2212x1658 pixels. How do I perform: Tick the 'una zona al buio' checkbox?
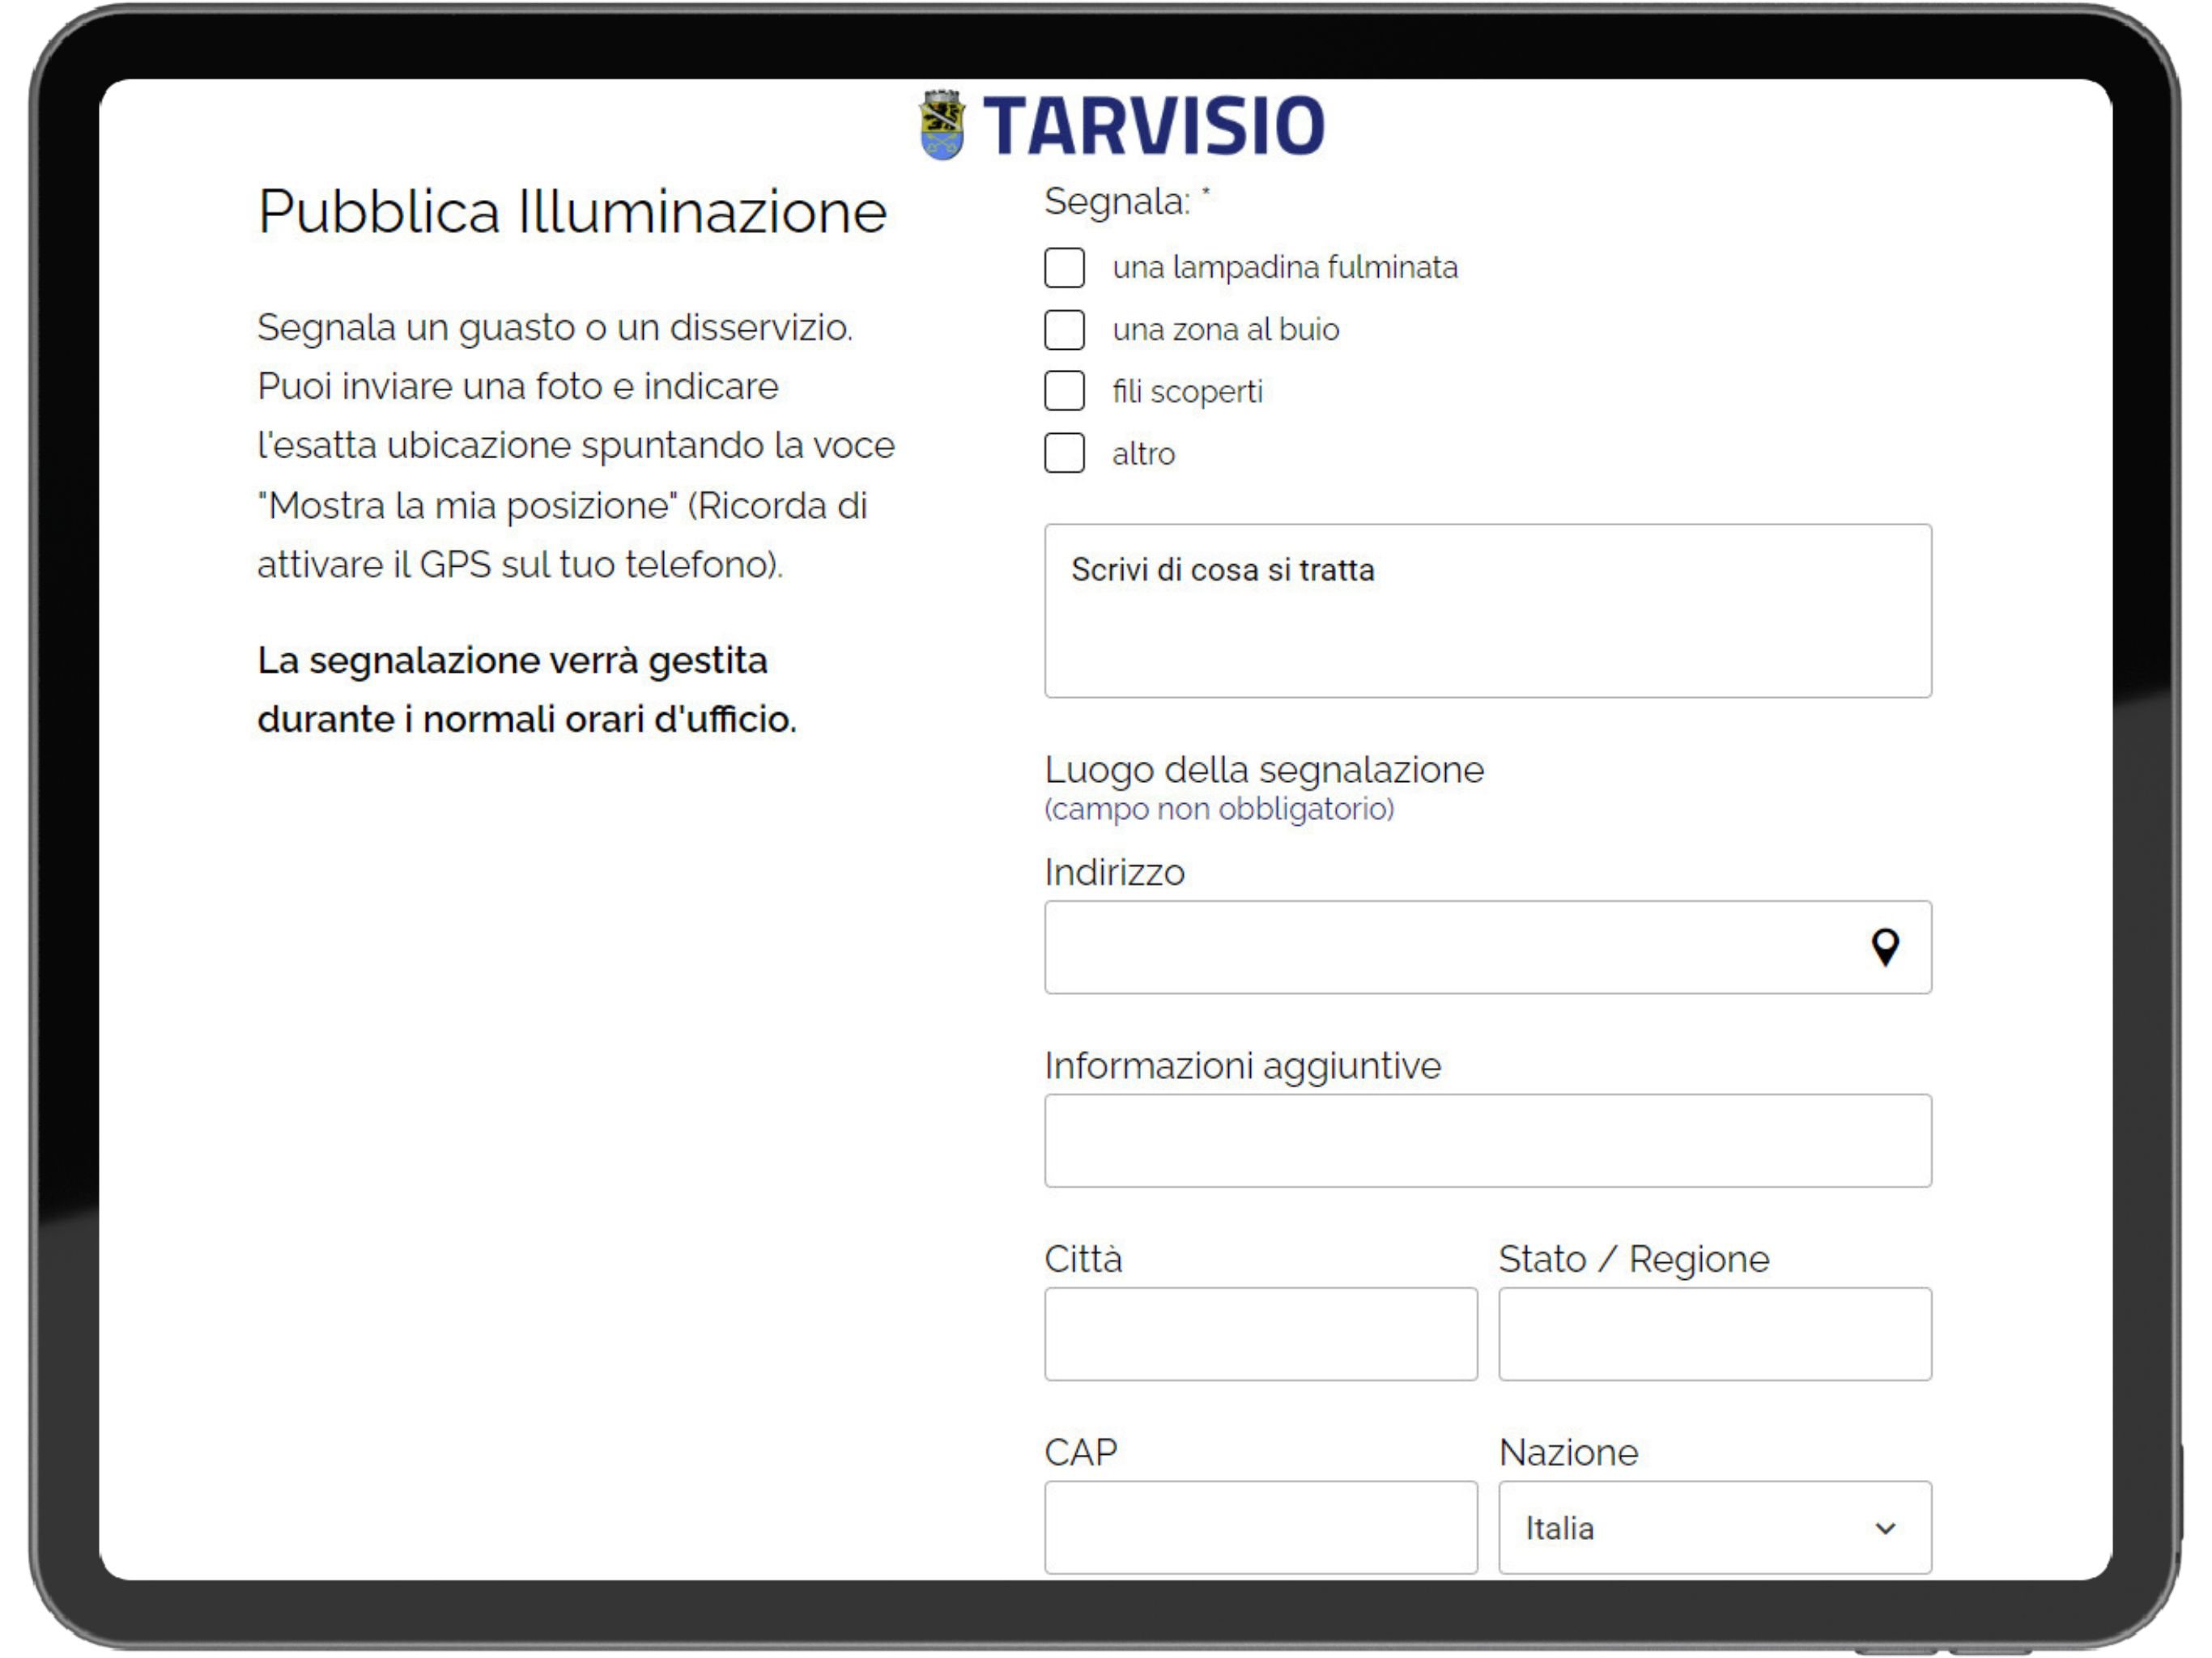click(1064, 330)
